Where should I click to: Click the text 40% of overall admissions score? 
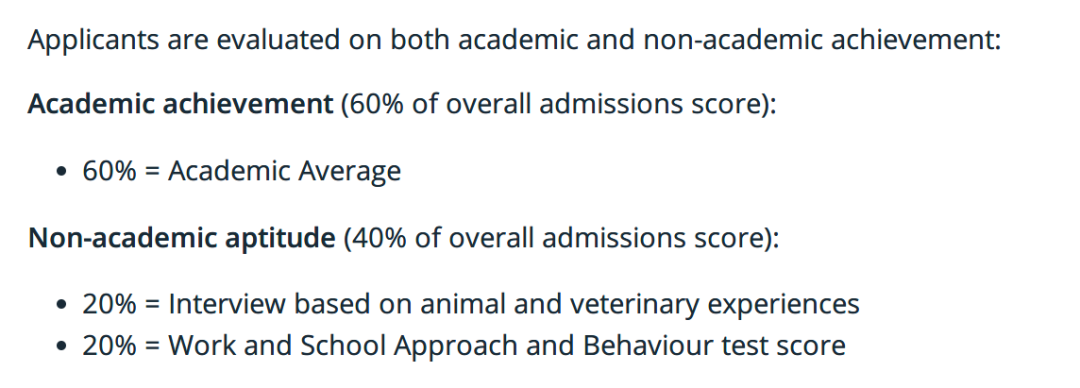(555, 238)
